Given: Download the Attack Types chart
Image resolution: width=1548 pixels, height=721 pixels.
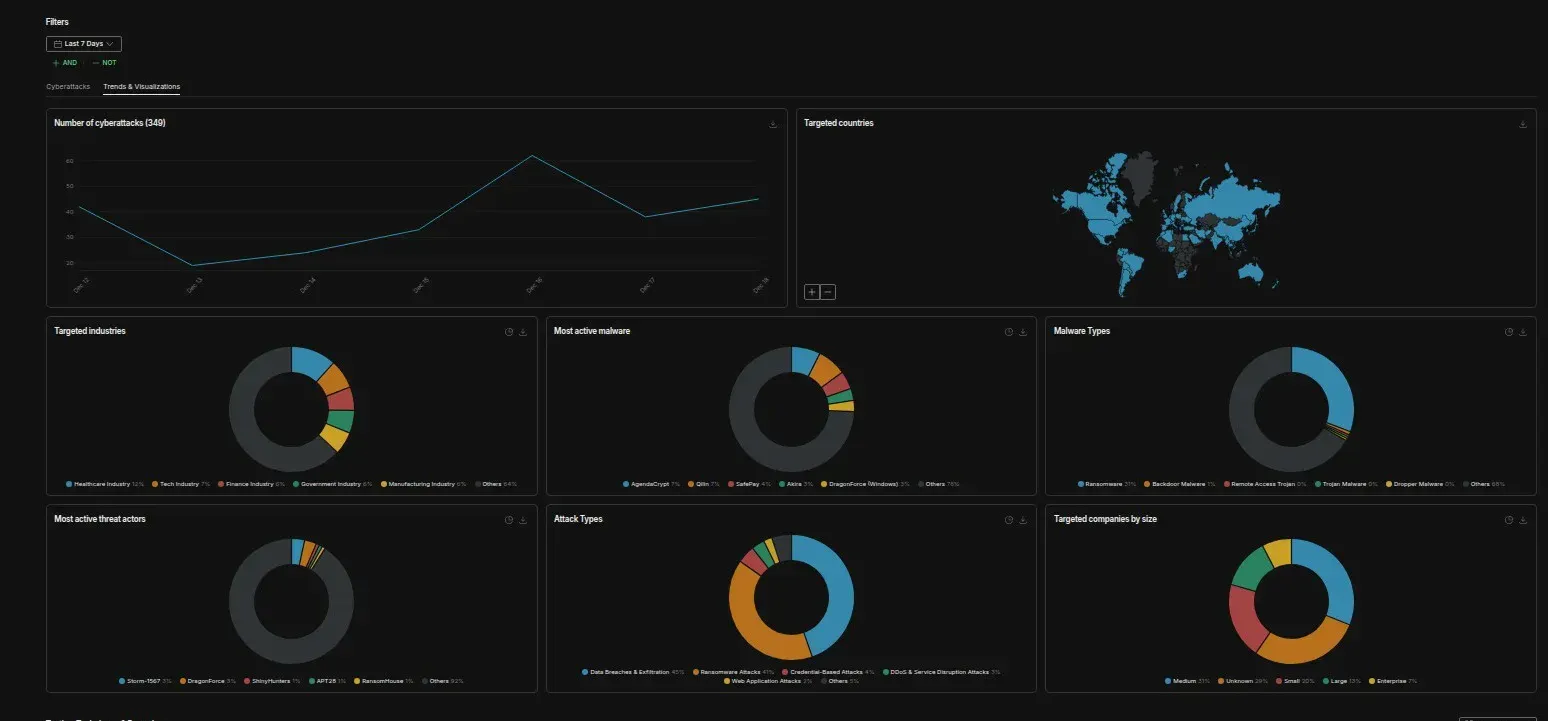Looking at the screenshot, I should (x=1022, y=519).
